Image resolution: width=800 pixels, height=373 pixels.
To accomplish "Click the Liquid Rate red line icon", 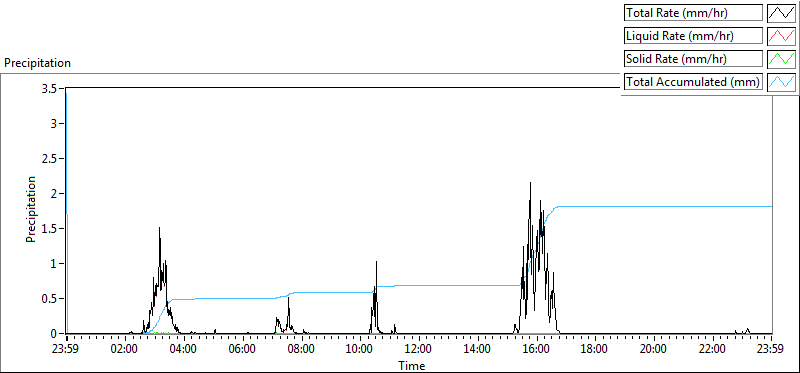I will (781, 36).
